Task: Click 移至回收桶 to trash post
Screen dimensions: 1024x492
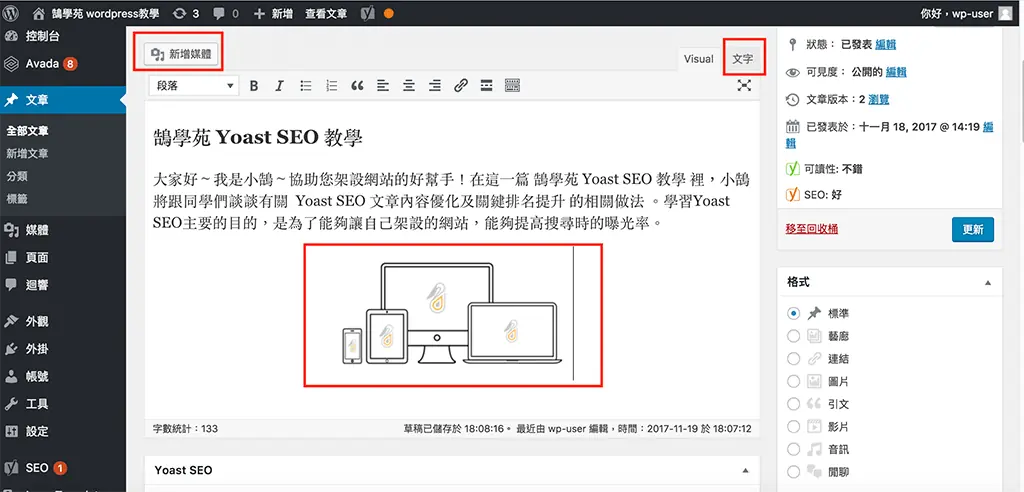Action: (x=812, y=229)
